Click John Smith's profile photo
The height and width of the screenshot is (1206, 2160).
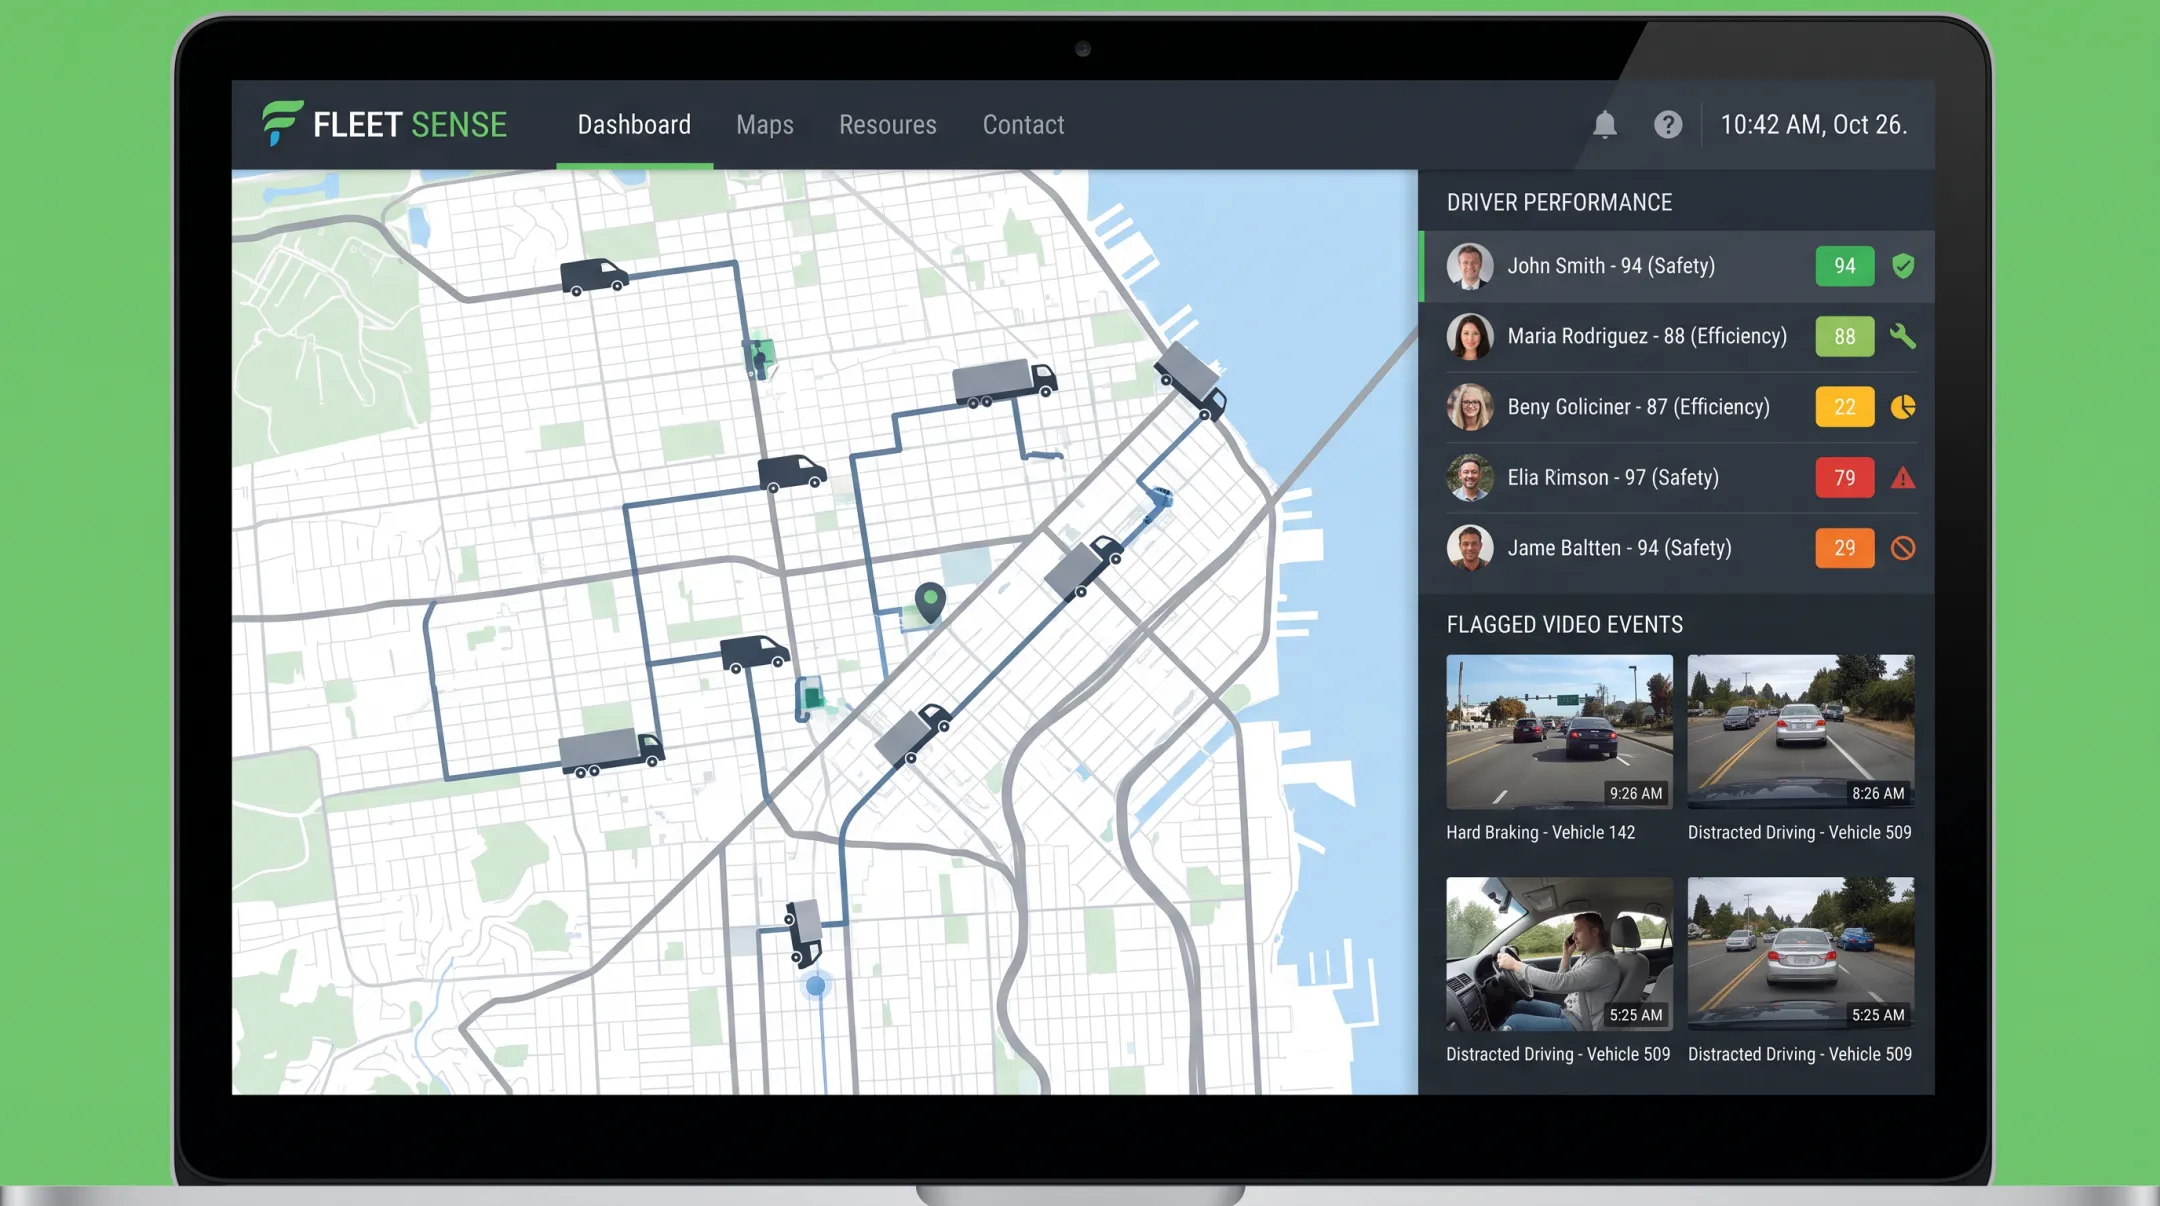pos(1470,266)
